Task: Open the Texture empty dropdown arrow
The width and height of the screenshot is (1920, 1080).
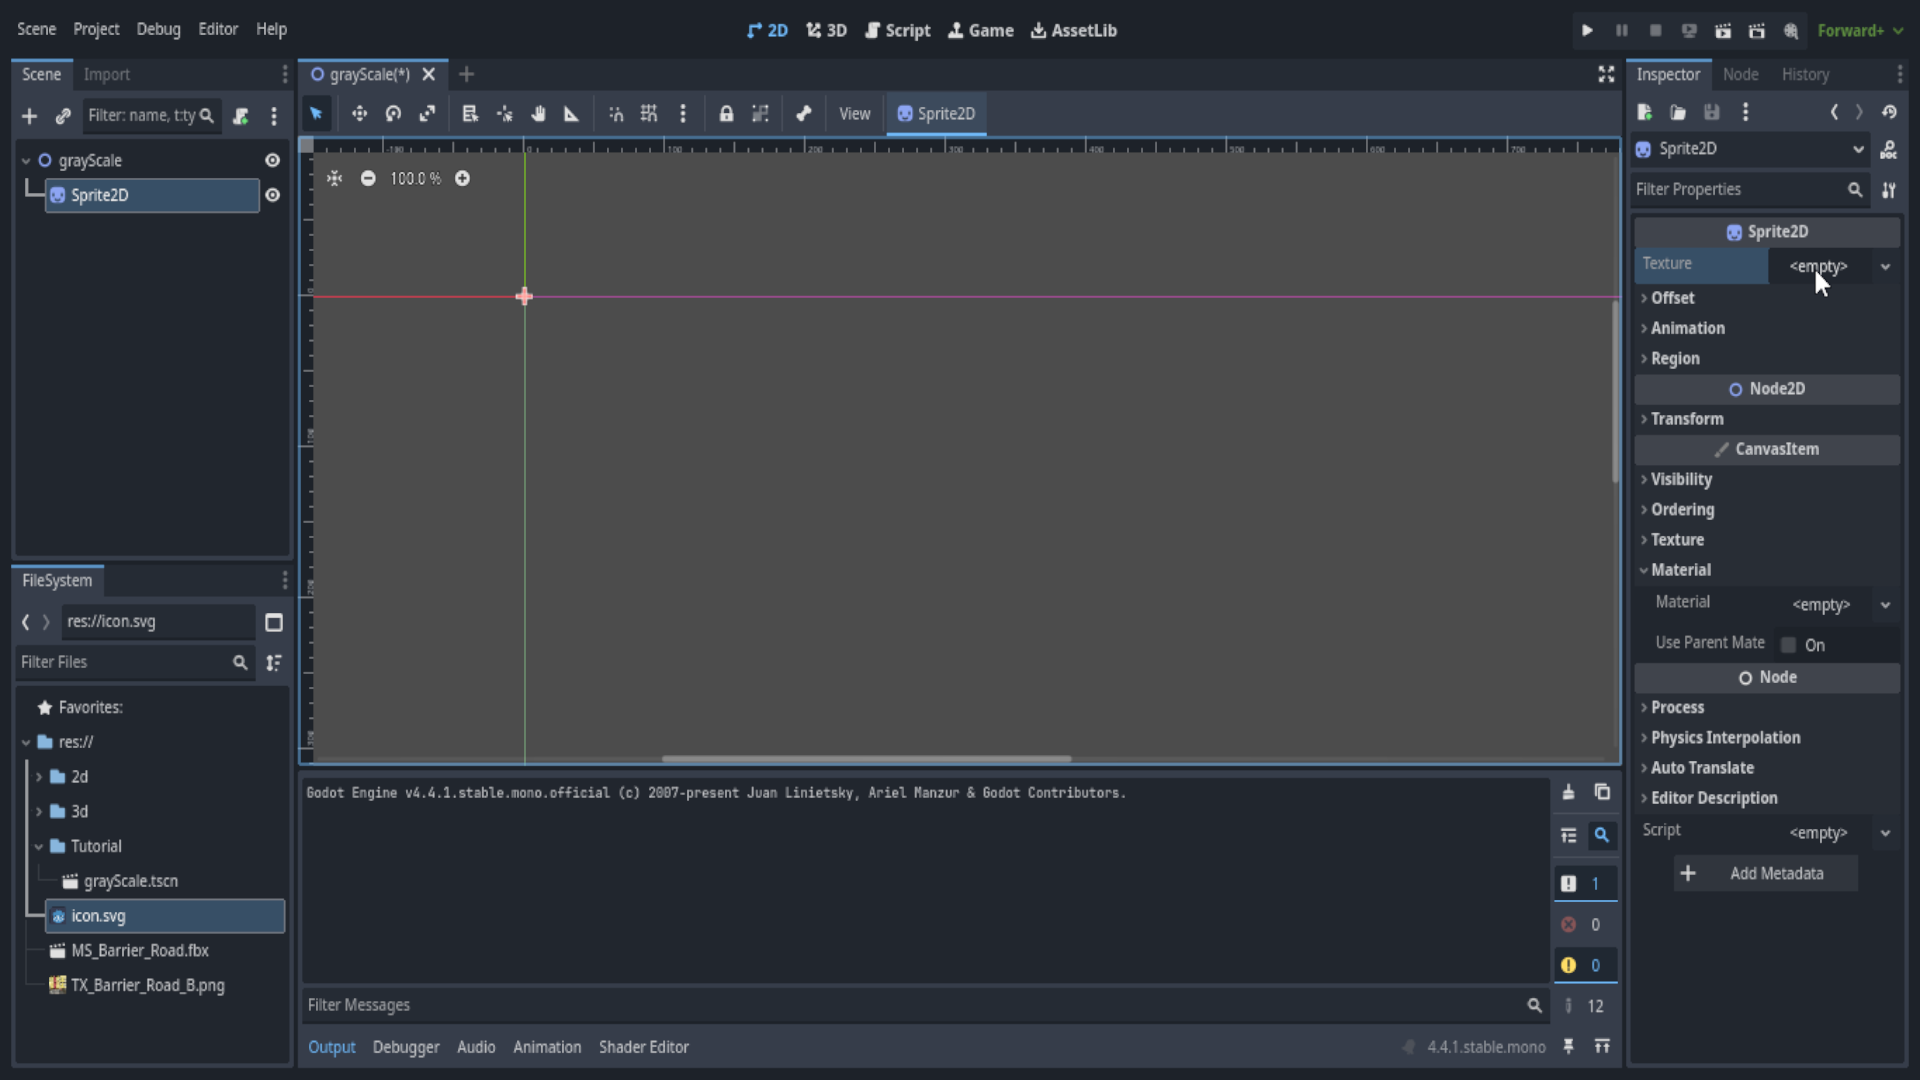Action: (1885, 266)
